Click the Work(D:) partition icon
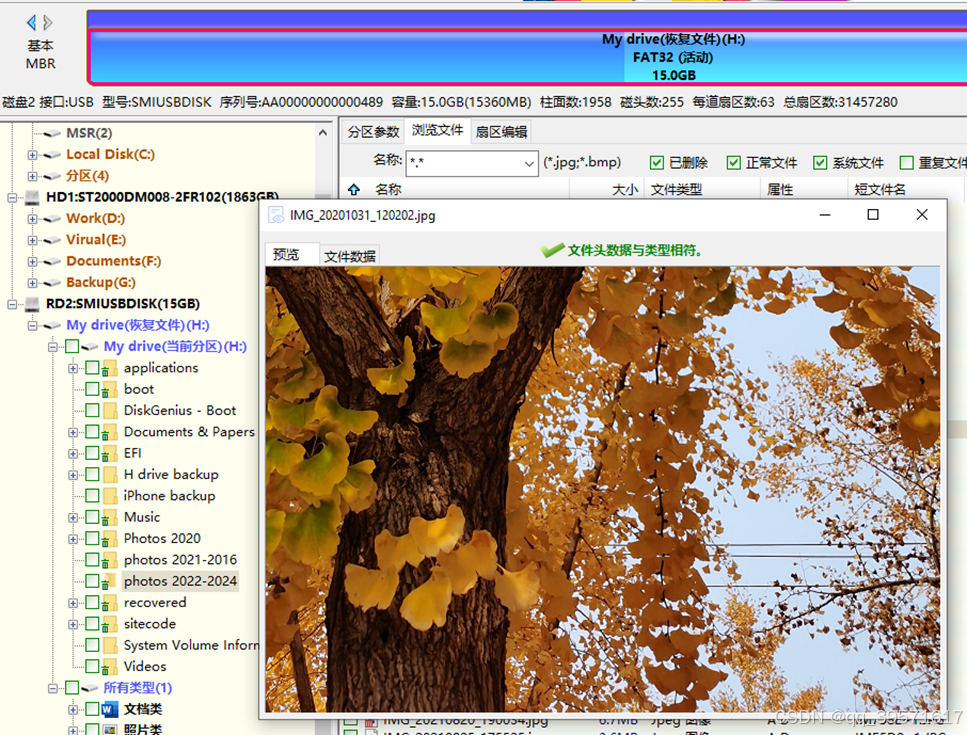The height and width of the screenshot is (735, 967). point(52,219)
